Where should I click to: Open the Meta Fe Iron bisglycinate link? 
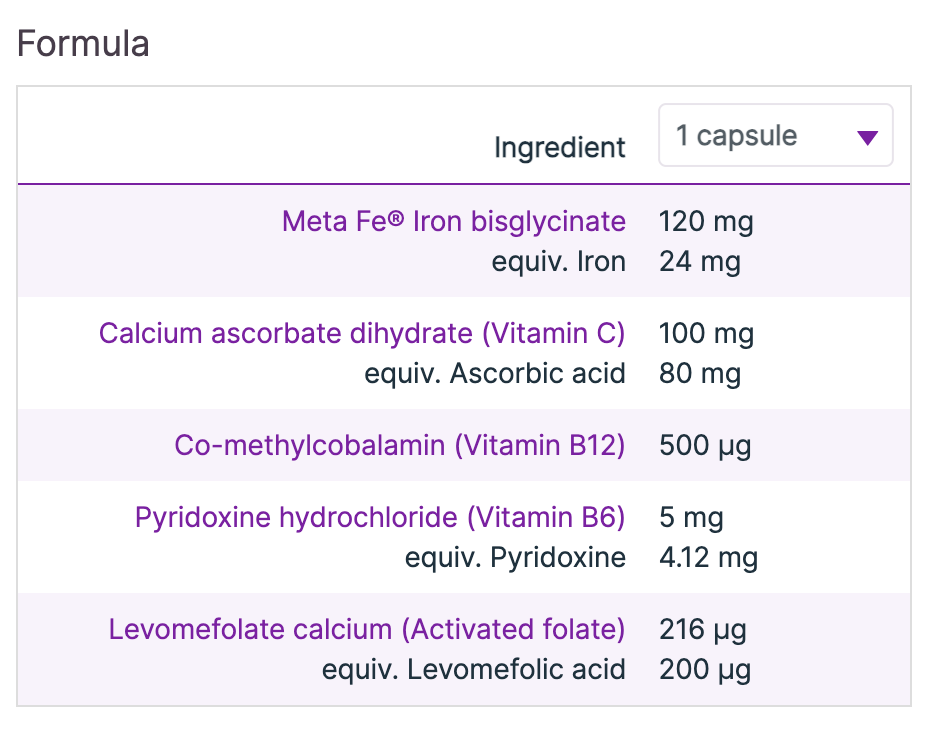point(453,221)
